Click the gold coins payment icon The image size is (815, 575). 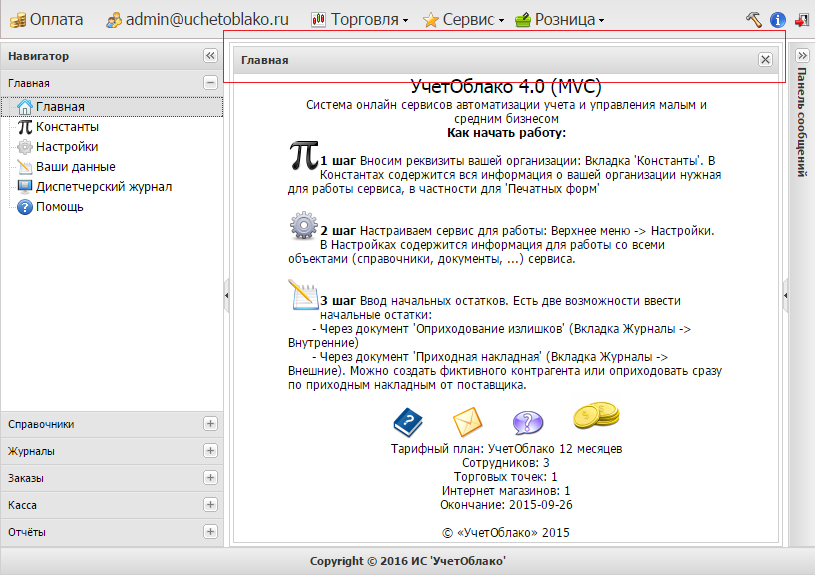click(x=596, y=416)
